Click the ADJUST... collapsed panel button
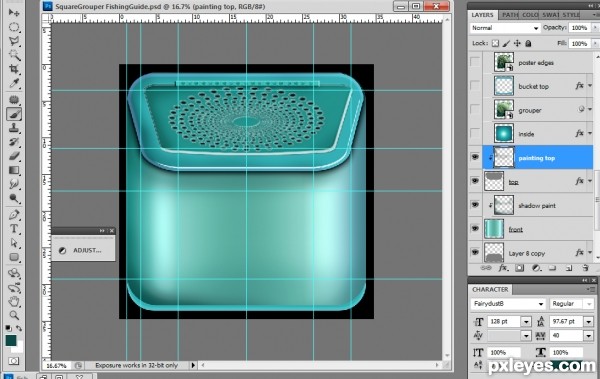Viewport: 600px width, 379px height. click(x=83, y=250)
